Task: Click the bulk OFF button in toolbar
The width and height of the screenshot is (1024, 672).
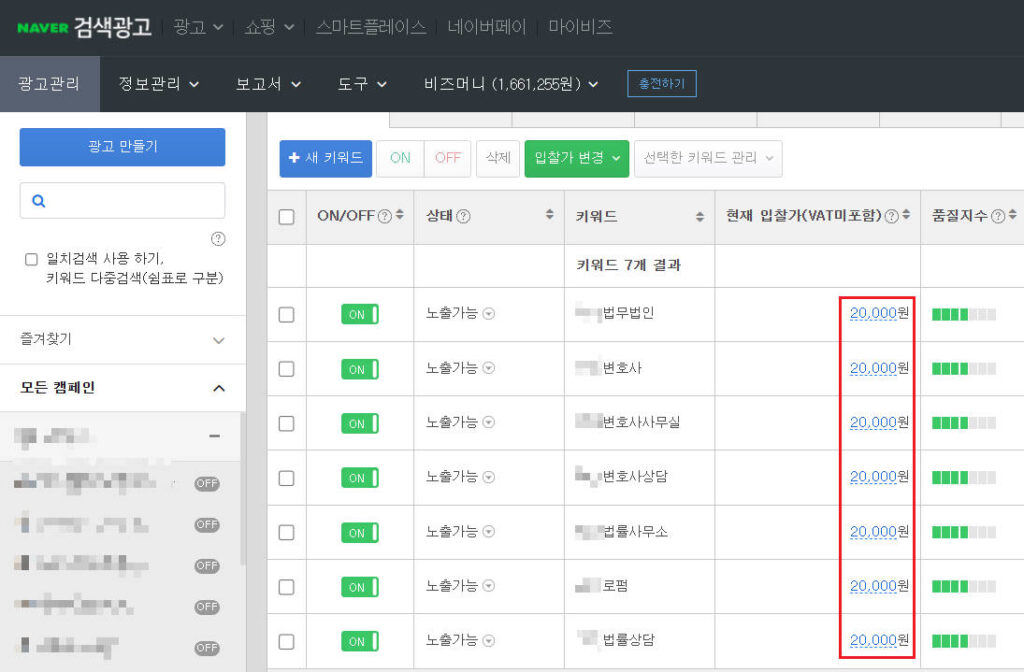Action: tap(447, 158)
